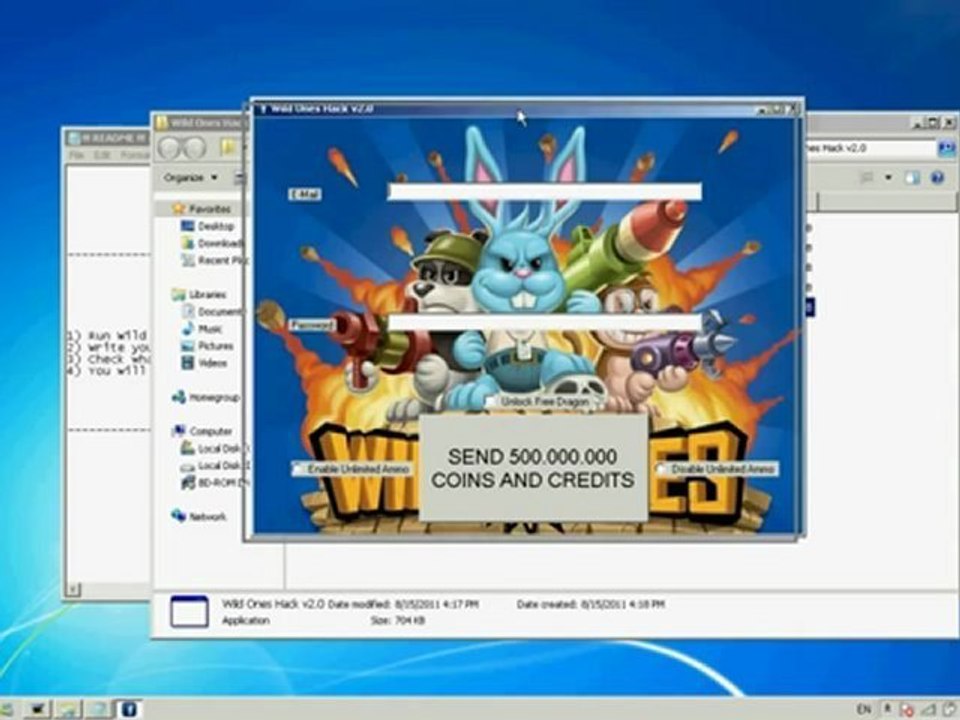Click Explorer's Back navigation arrow
Screen dimensions: 960x720
pos(170,148)
